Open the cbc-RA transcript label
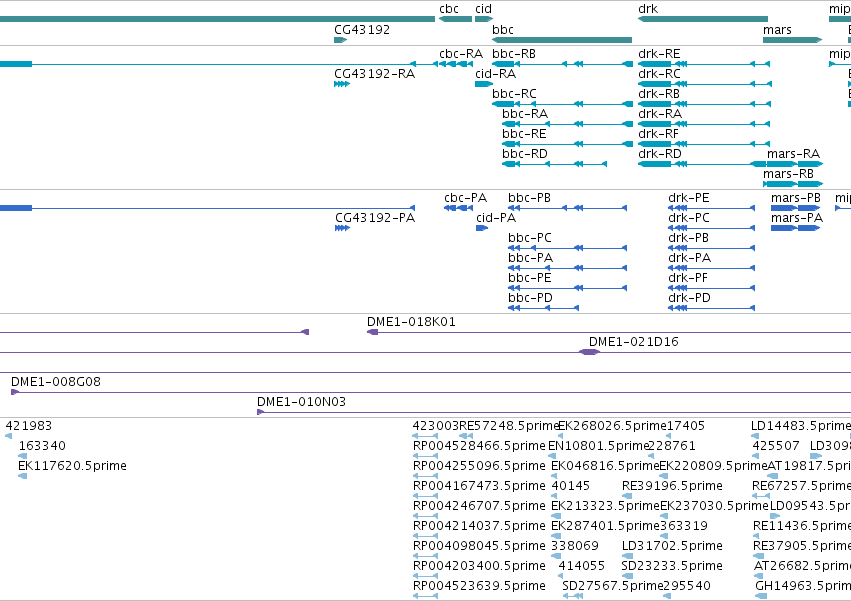The width and height of the screenshot is (851, 601). 461,54
